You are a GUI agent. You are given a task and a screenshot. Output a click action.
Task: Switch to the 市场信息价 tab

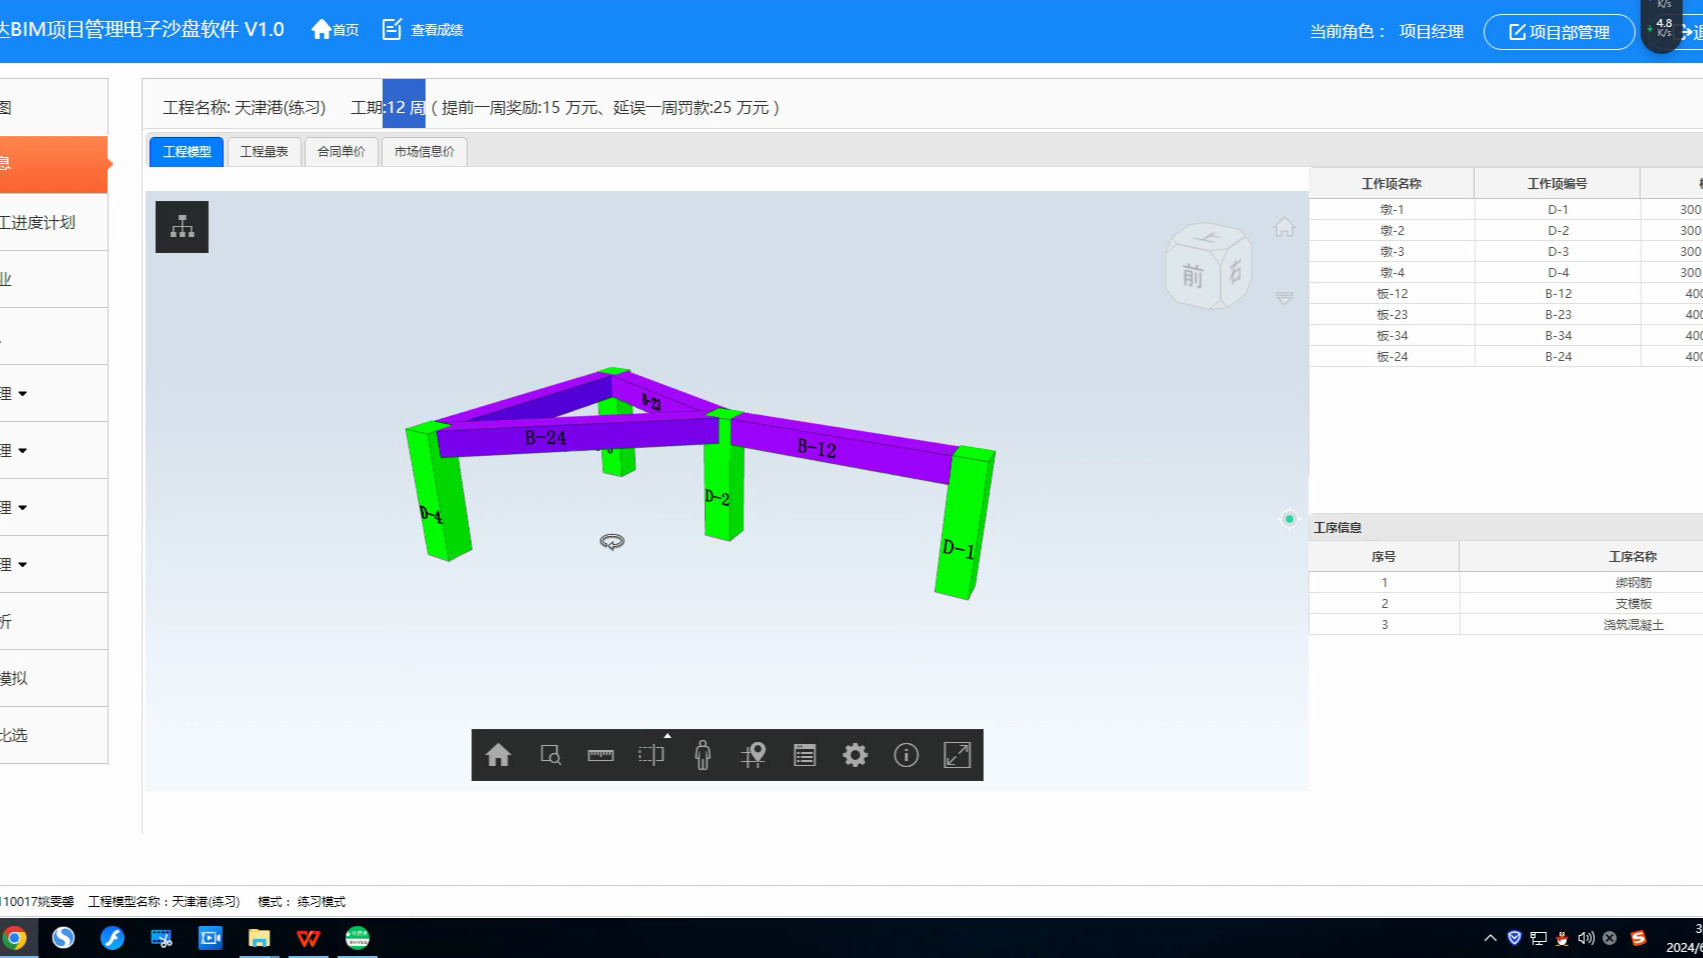pyautogui.click(x=424, y=151)
